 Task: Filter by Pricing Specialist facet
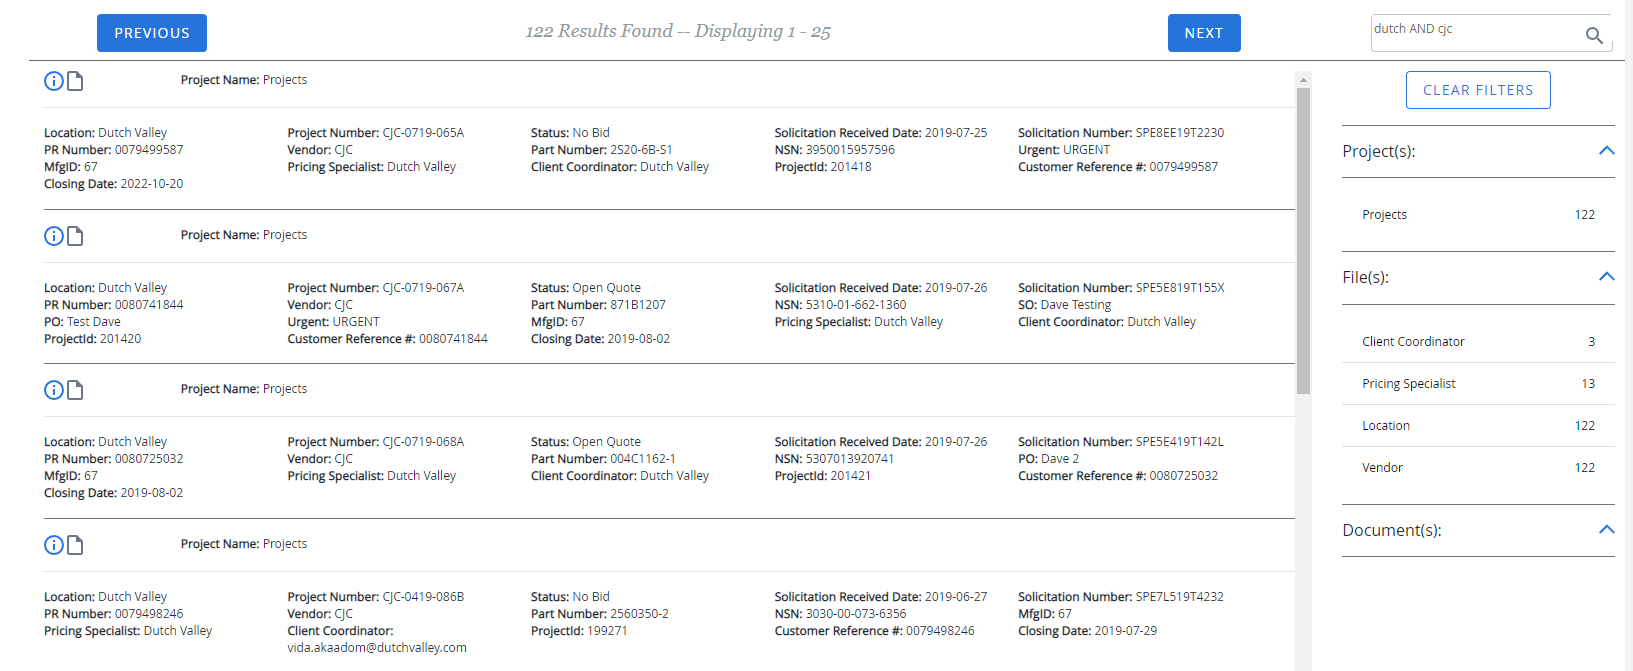click(1408, 384)
